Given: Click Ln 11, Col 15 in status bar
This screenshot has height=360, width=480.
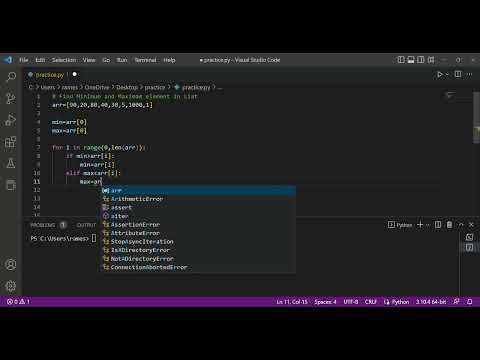Looking at the screenshot, I should click(x=292, y=302).
